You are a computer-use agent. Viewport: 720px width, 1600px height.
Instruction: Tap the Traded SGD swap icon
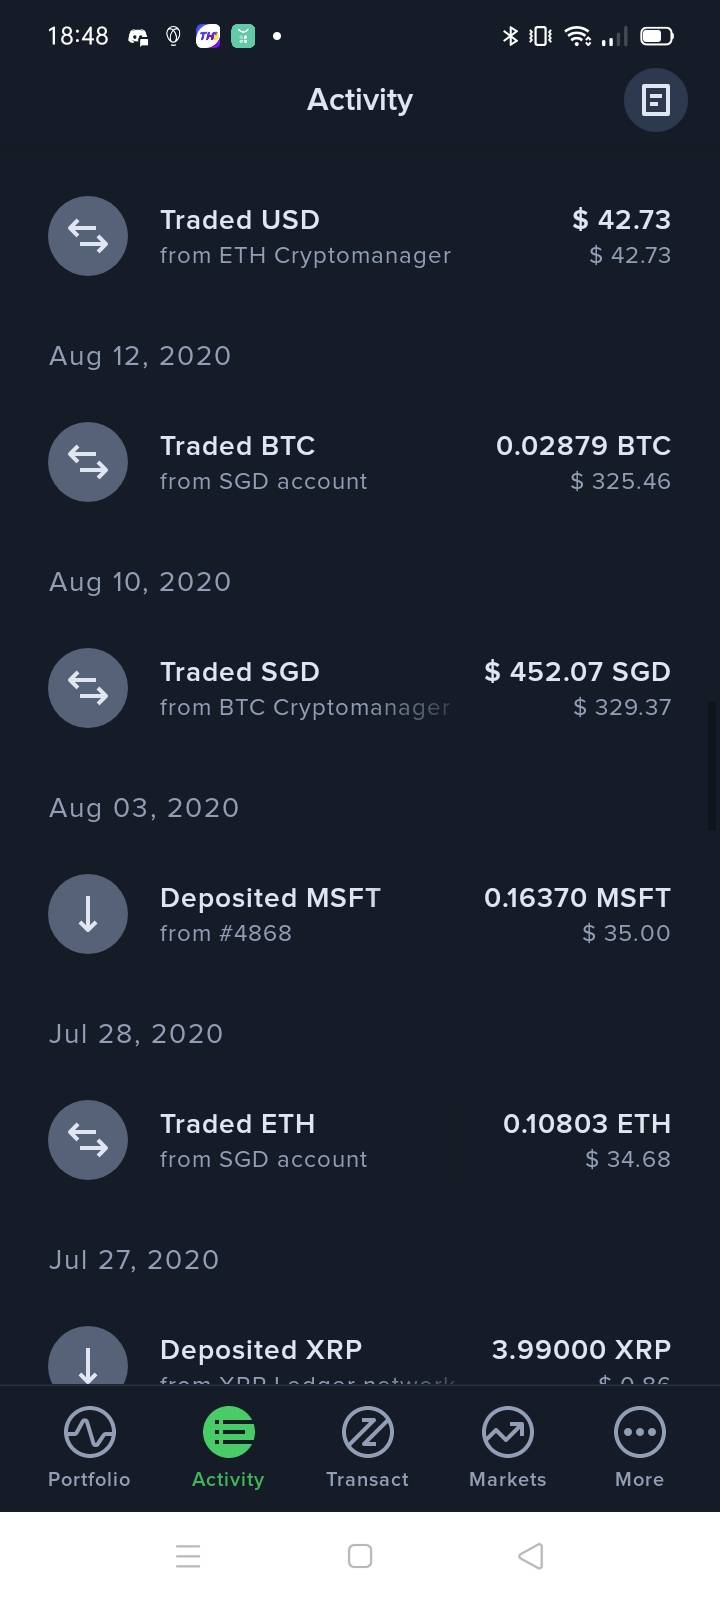(x=88, y=688)
